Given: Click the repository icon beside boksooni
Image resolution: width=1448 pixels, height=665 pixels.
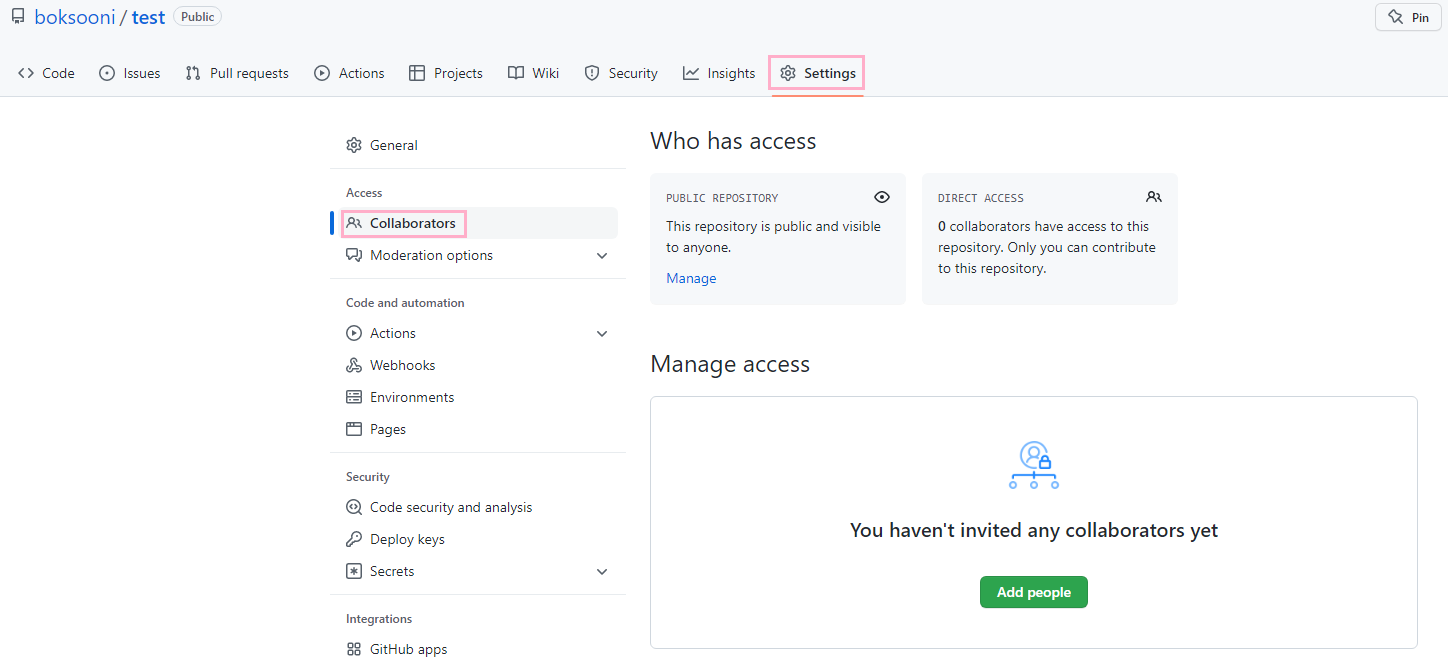Looking at the screenshot, I should (18, 17).
